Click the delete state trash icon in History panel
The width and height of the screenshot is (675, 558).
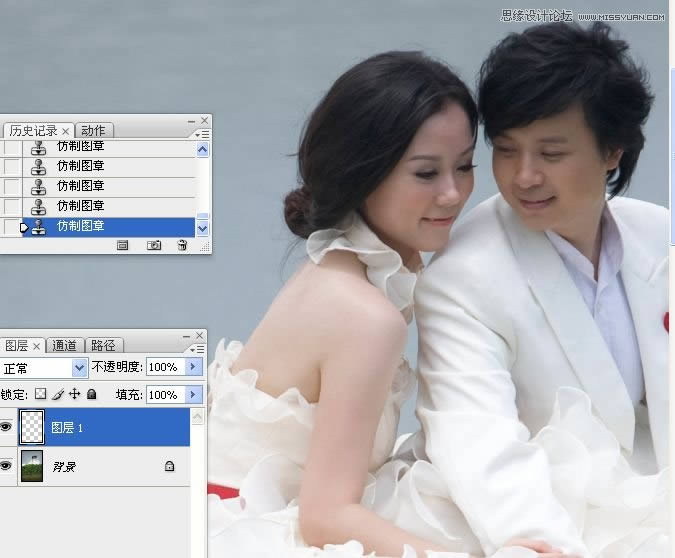pos(181,245)
